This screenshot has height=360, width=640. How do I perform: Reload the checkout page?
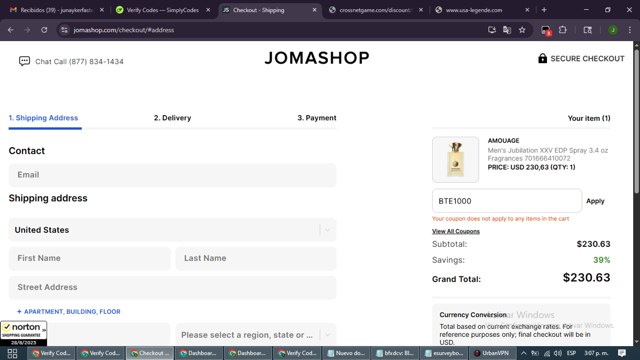click(44, 30)
